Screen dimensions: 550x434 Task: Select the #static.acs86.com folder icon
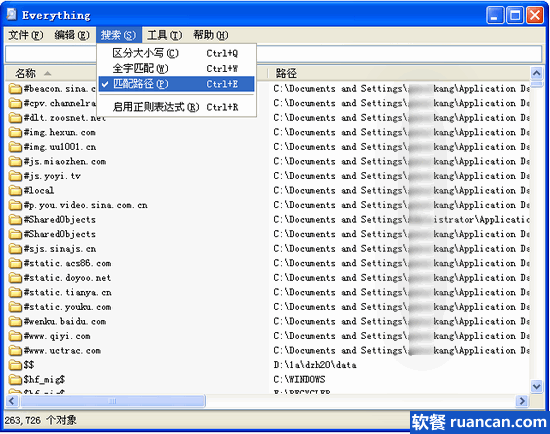[x=15, y=263]
